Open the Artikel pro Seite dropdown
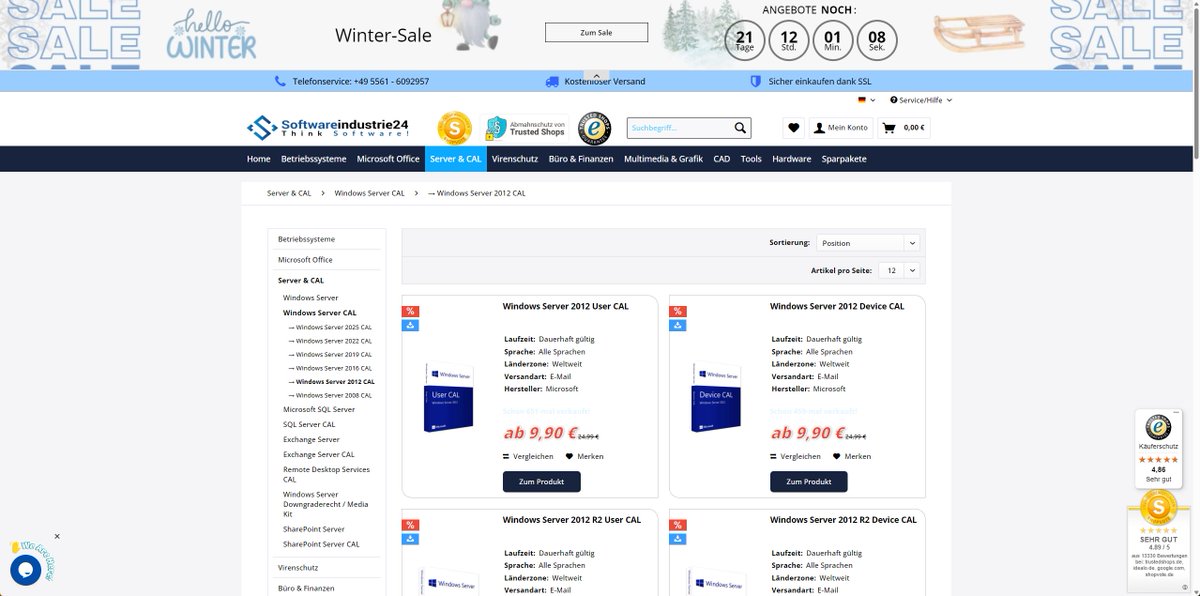This screenshot has width=1200, height=596. coord(899,271)
